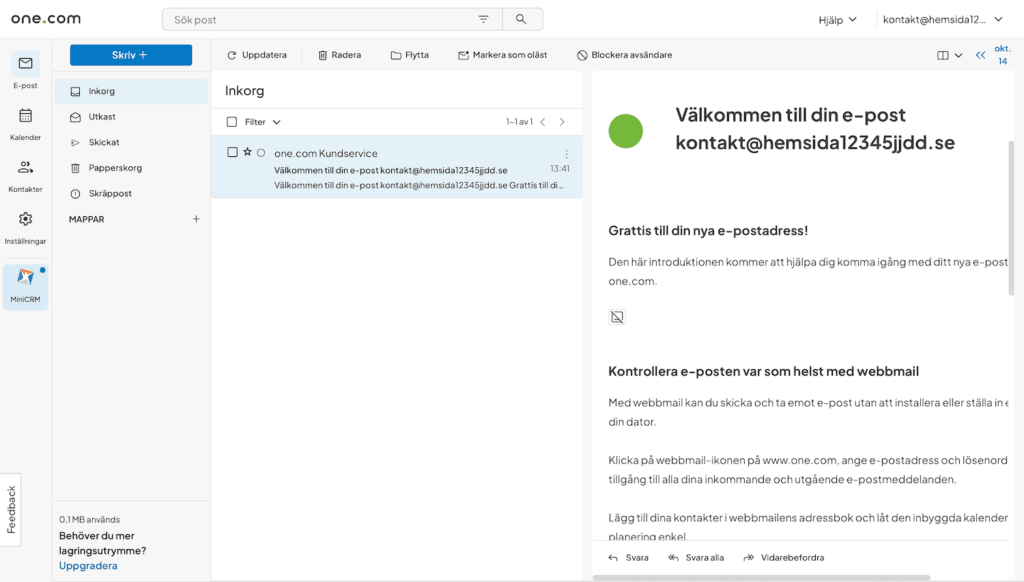This screenshot has height=582, width=1024.
Task: Open the kontakt@hemsida12... account menu
Action: 942,20
